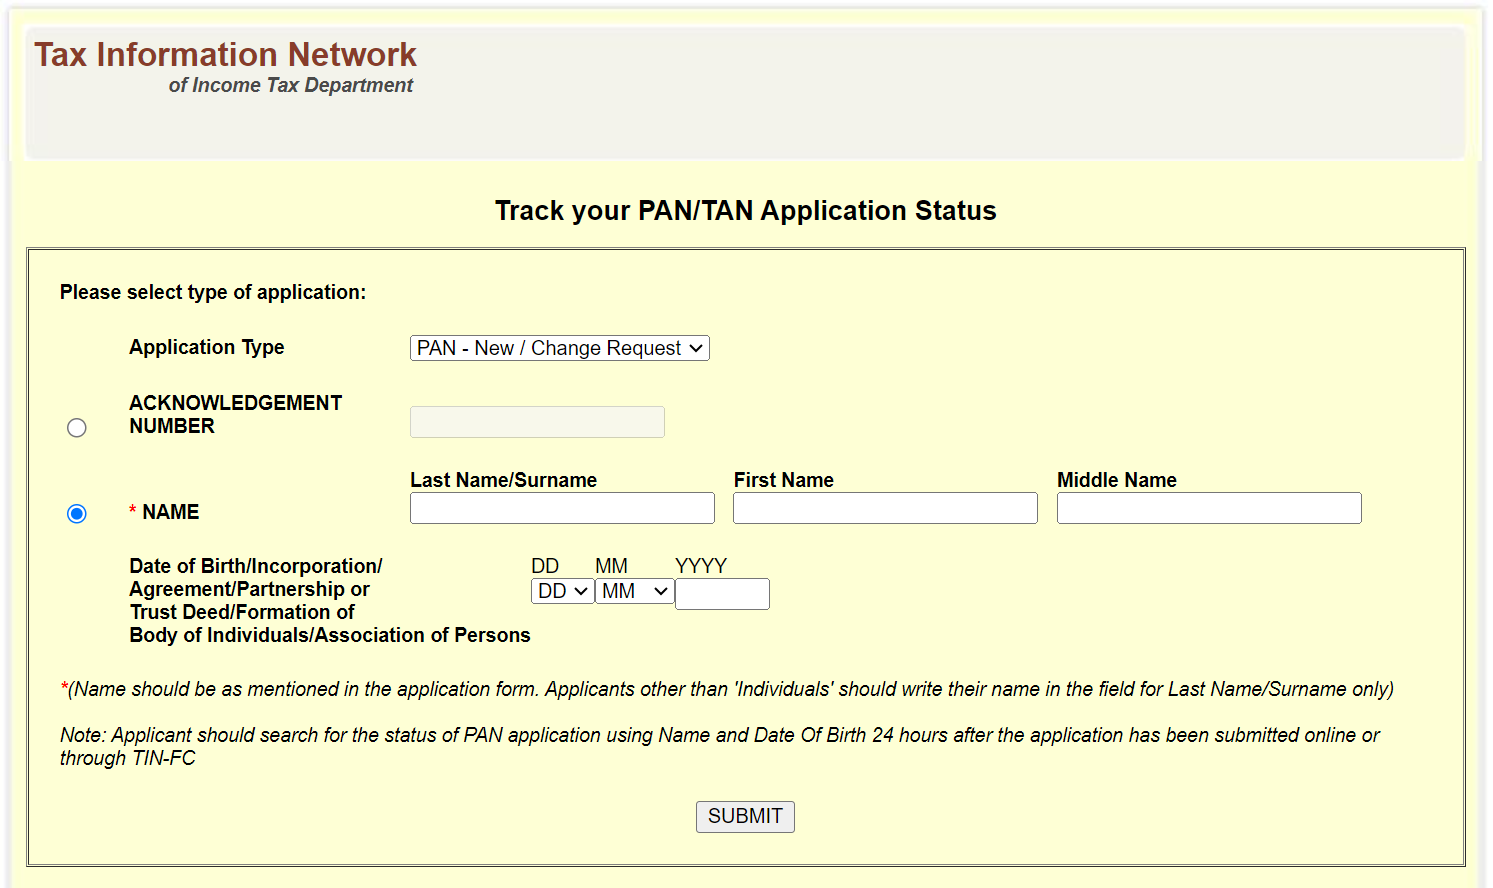This screenshot has width=1493, height=888.
Task: Click inside the Last Name/Surname field
Action: point(561,508)
